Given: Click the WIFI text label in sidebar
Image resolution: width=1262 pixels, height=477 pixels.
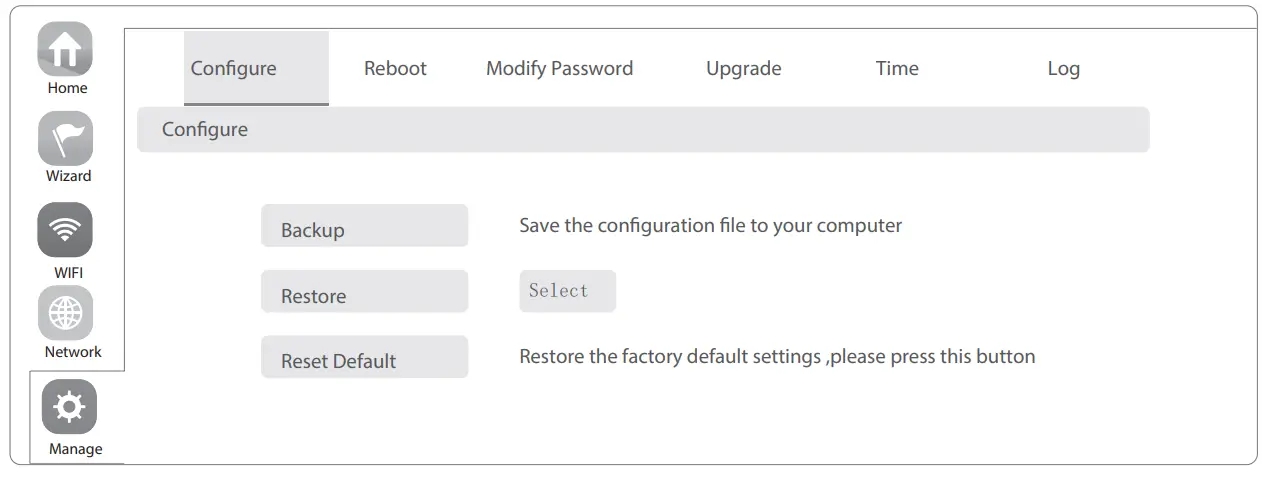Looking at the screenshot, I should 68,273.
